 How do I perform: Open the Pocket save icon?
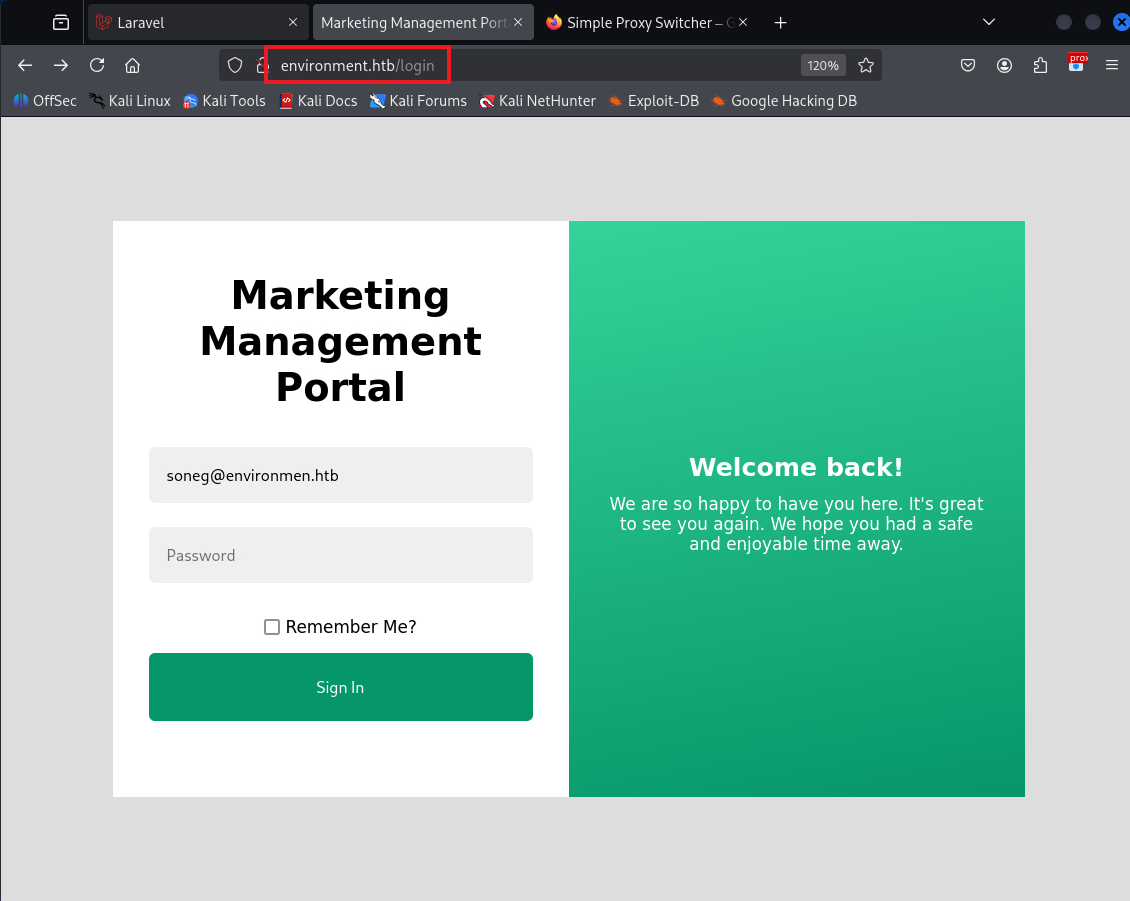pyautogui.click(x=968, y=65)
